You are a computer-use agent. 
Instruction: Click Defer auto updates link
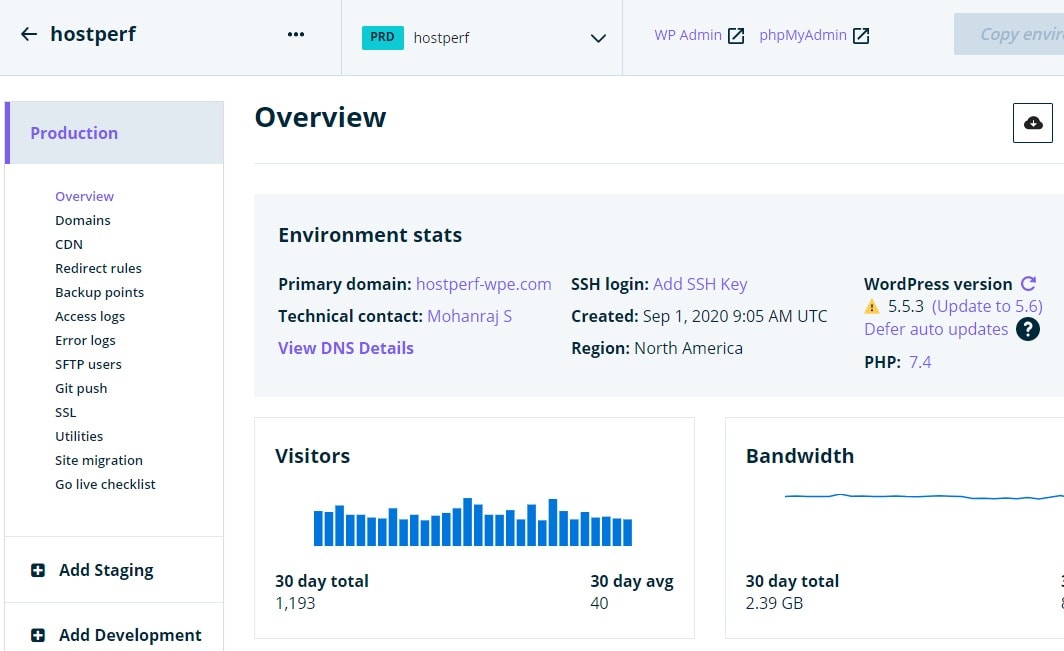[936, 329]
